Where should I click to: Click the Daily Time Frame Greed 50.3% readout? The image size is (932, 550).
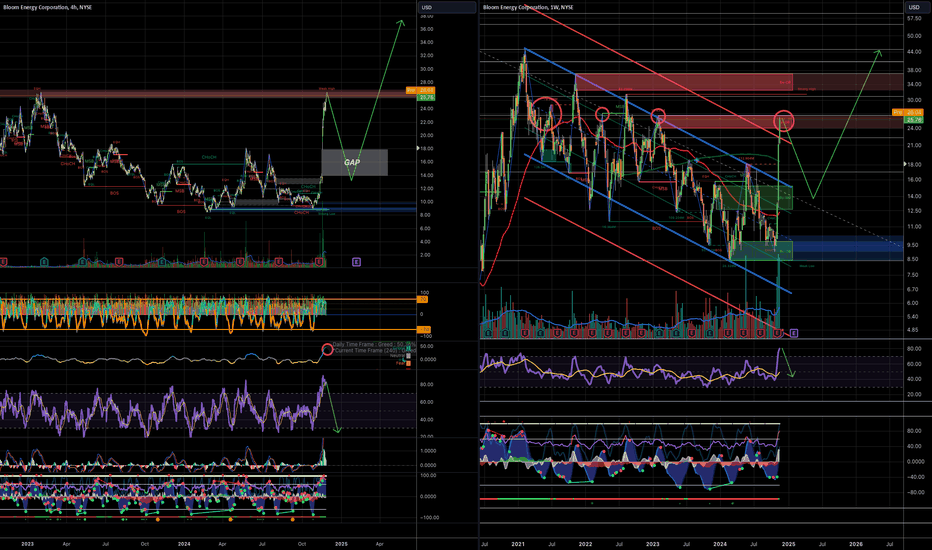[373, 344]
